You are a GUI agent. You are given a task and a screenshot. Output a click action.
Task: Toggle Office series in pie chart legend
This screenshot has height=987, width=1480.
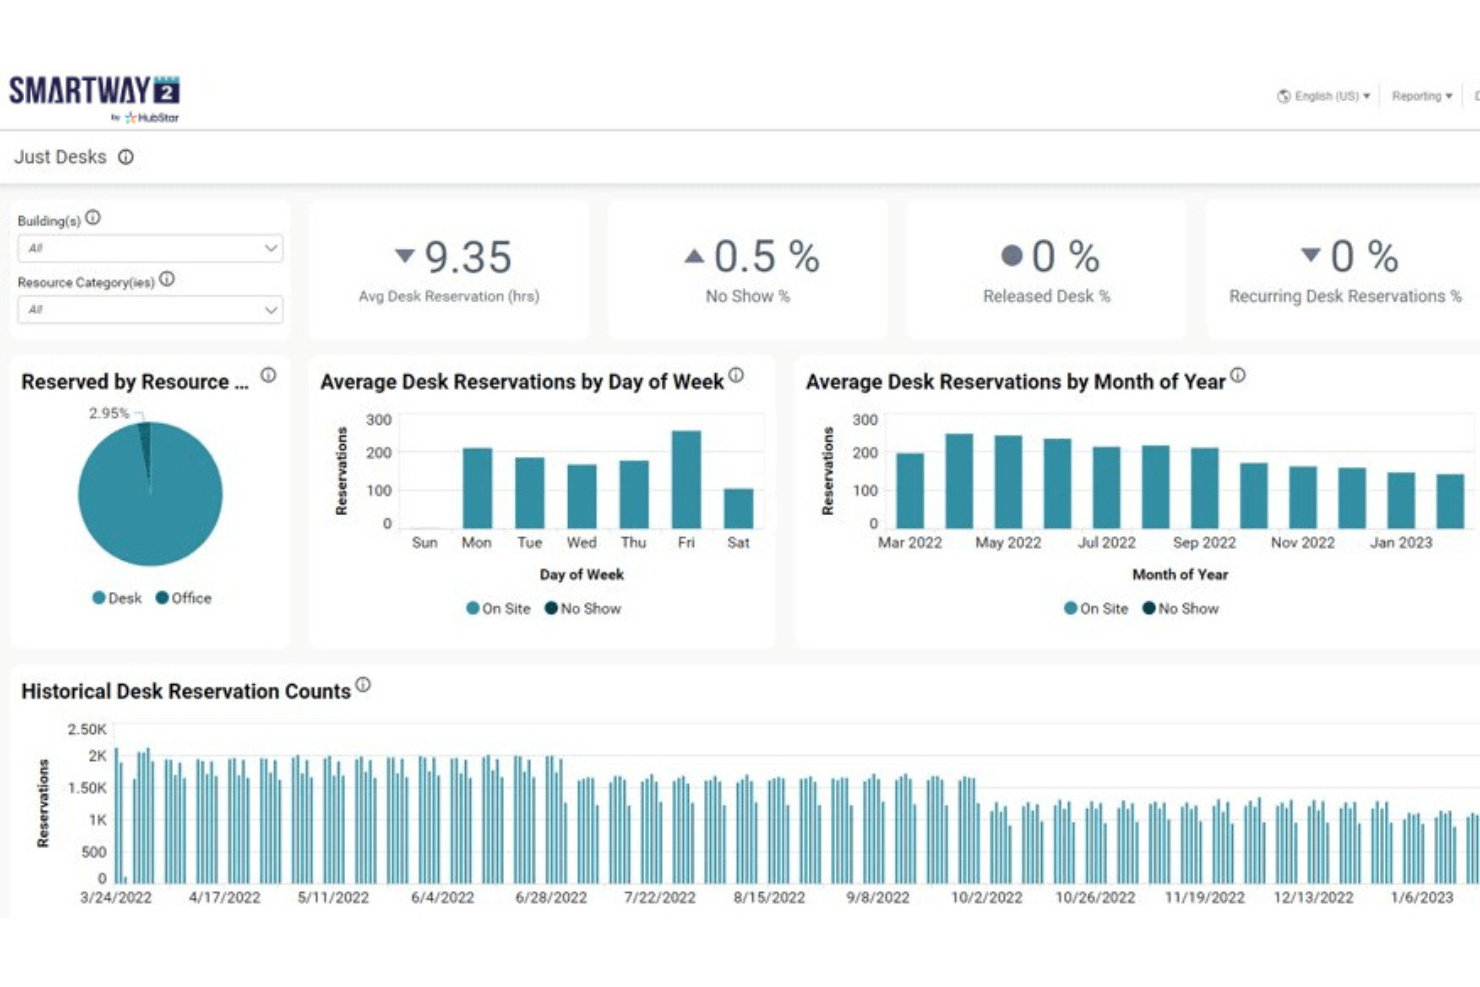(184, 598)
